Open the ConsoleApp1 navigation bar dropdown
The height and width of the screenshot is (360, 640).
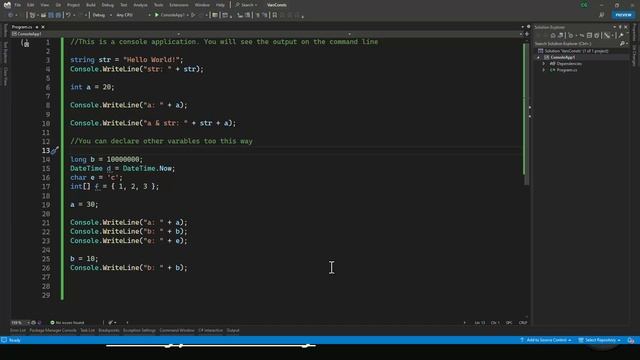tap(96, 34)
